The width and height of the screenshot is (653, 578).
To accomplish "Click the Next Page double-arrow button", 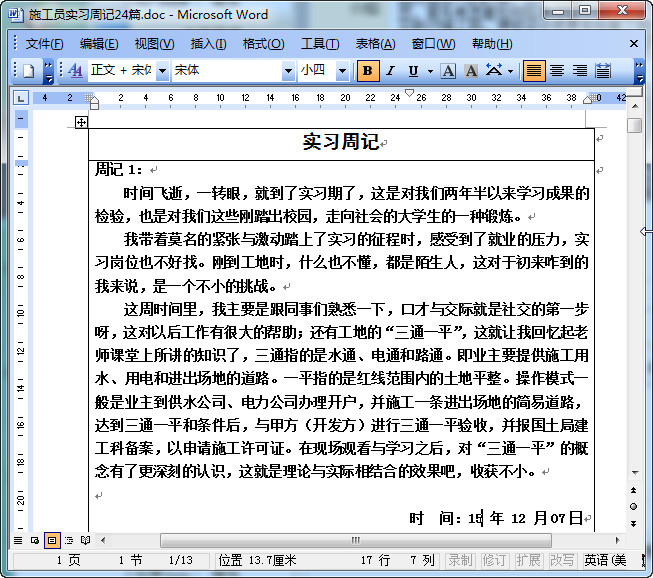I will pos(633,523).
